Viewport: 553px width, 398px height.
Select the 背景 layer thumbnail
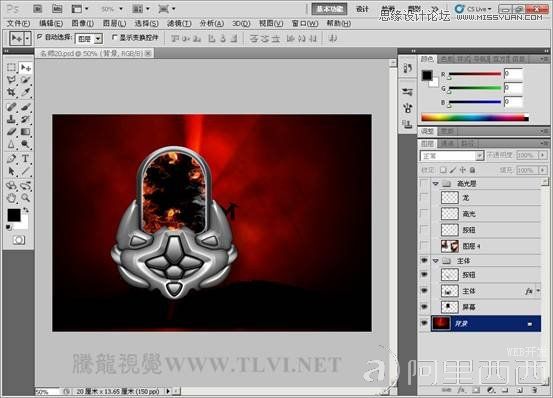[x=441, y=323]
